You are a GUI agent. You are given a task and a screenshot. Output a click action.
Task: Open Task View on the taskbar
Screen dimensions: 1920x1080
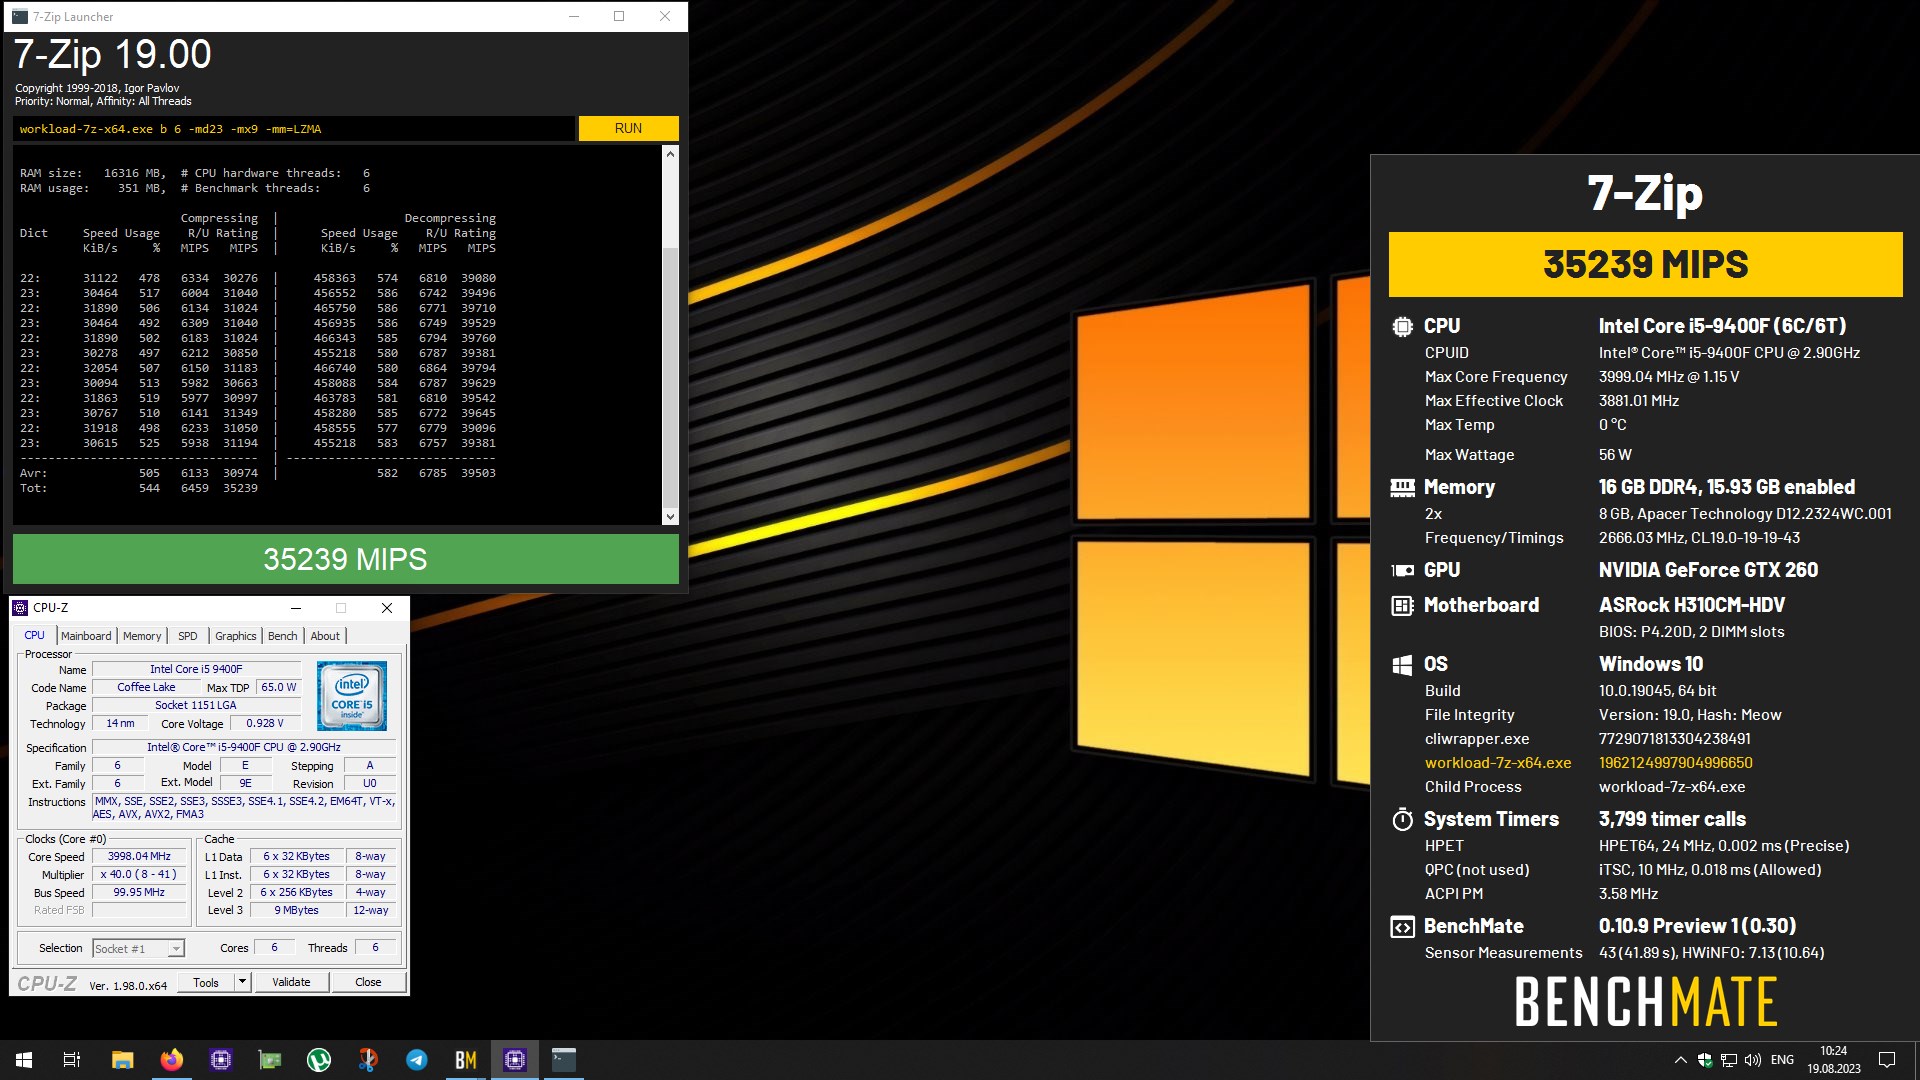[72, 1060]
